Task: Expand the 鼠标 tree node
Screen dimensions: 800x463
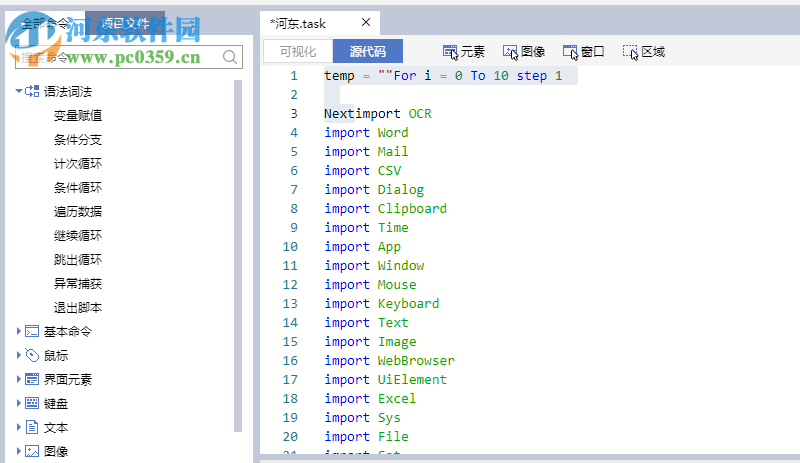Action: (19, 355)
